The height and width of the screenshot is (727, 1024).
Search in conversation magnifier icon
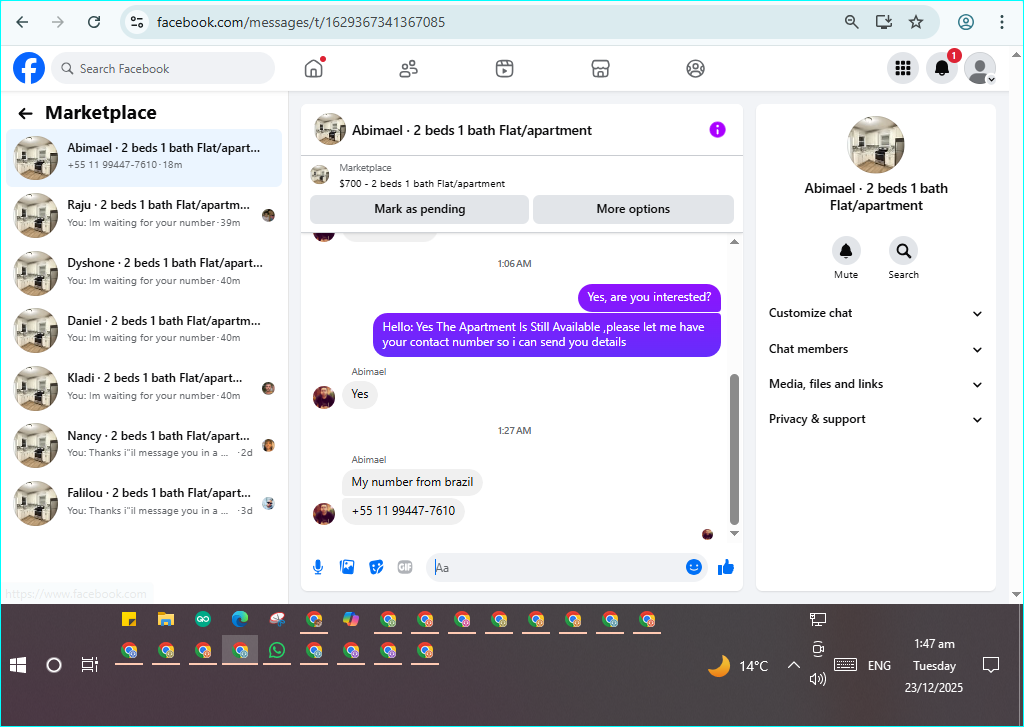coord(903,251)
